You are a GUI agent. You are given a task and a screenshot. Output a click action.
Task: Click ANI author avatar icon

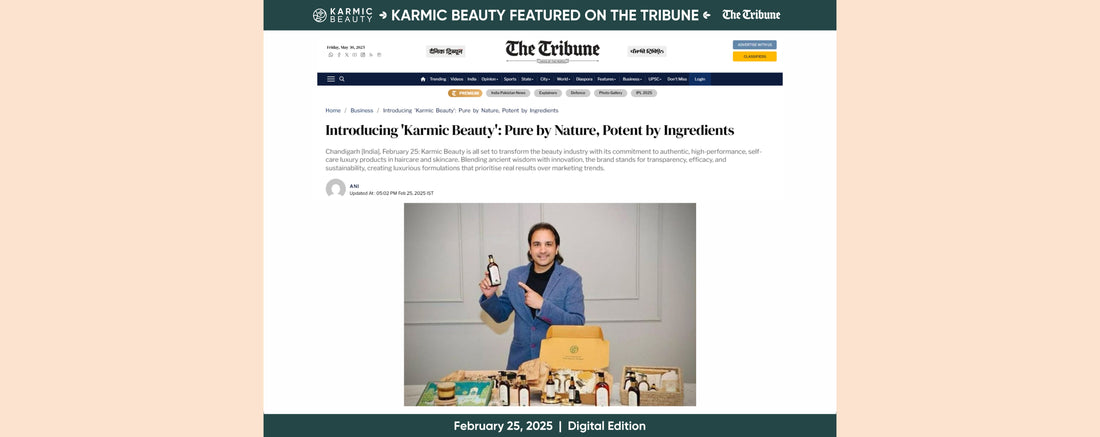pyautogui.click(x=335, y=189)
